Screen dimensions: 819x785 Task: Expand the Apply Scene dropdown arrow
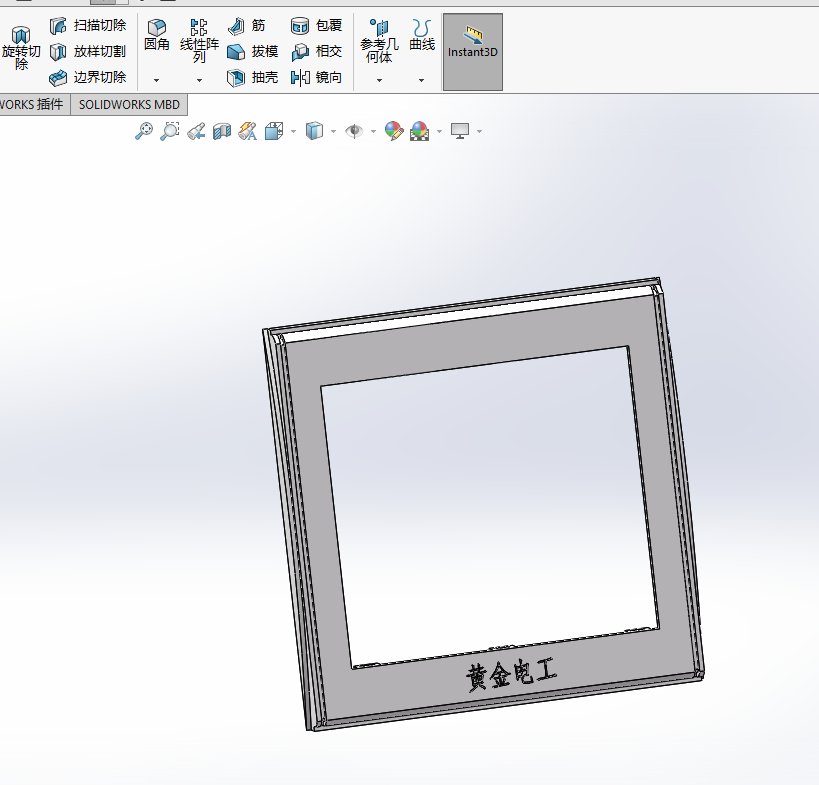point(439,131)
